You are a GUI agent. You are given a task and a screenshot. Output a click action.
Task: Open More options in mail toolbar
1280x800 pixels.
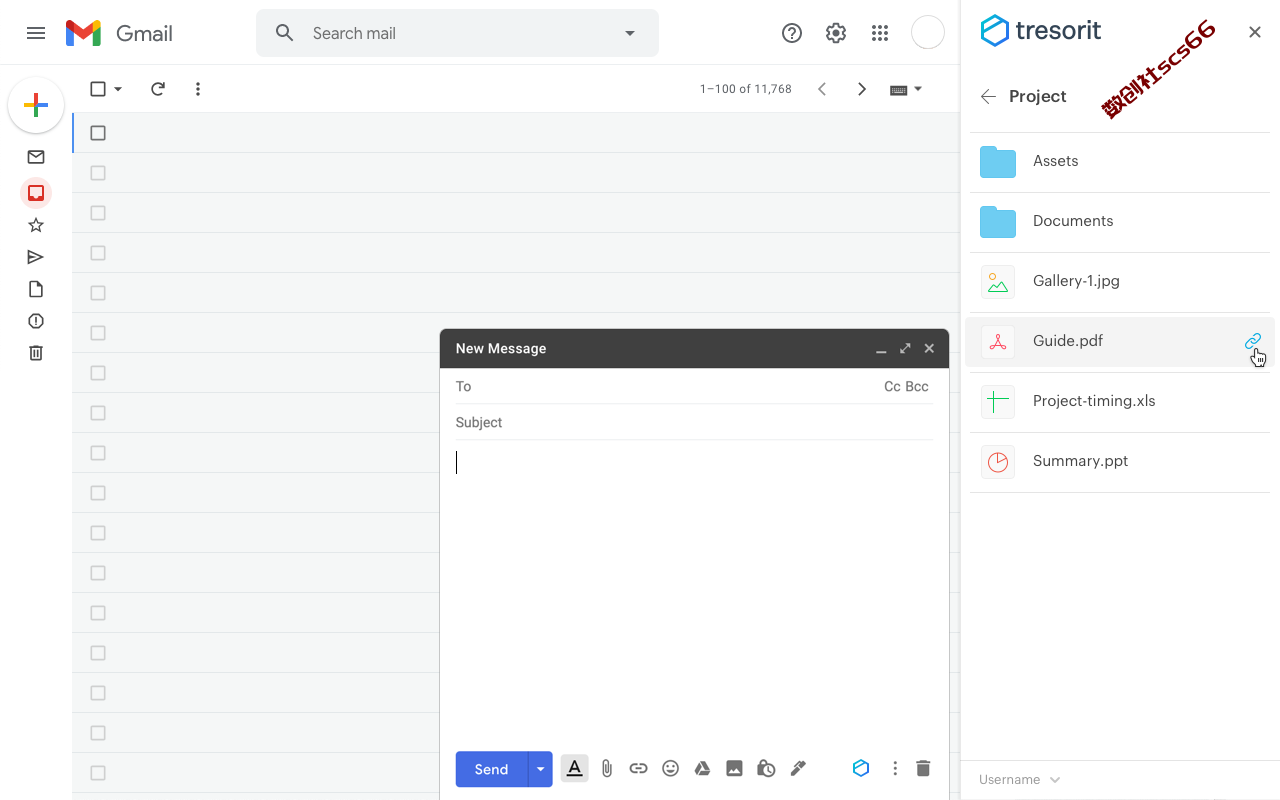(x=198, y=89)
